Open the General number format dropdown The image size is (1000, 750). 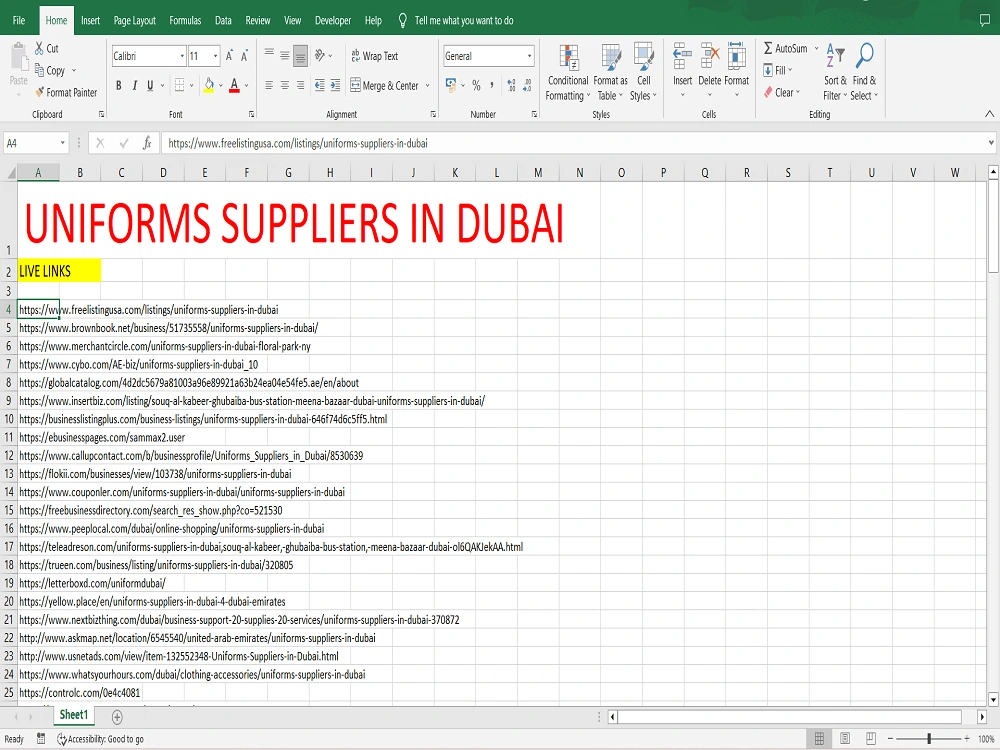[x=529, y=56]
